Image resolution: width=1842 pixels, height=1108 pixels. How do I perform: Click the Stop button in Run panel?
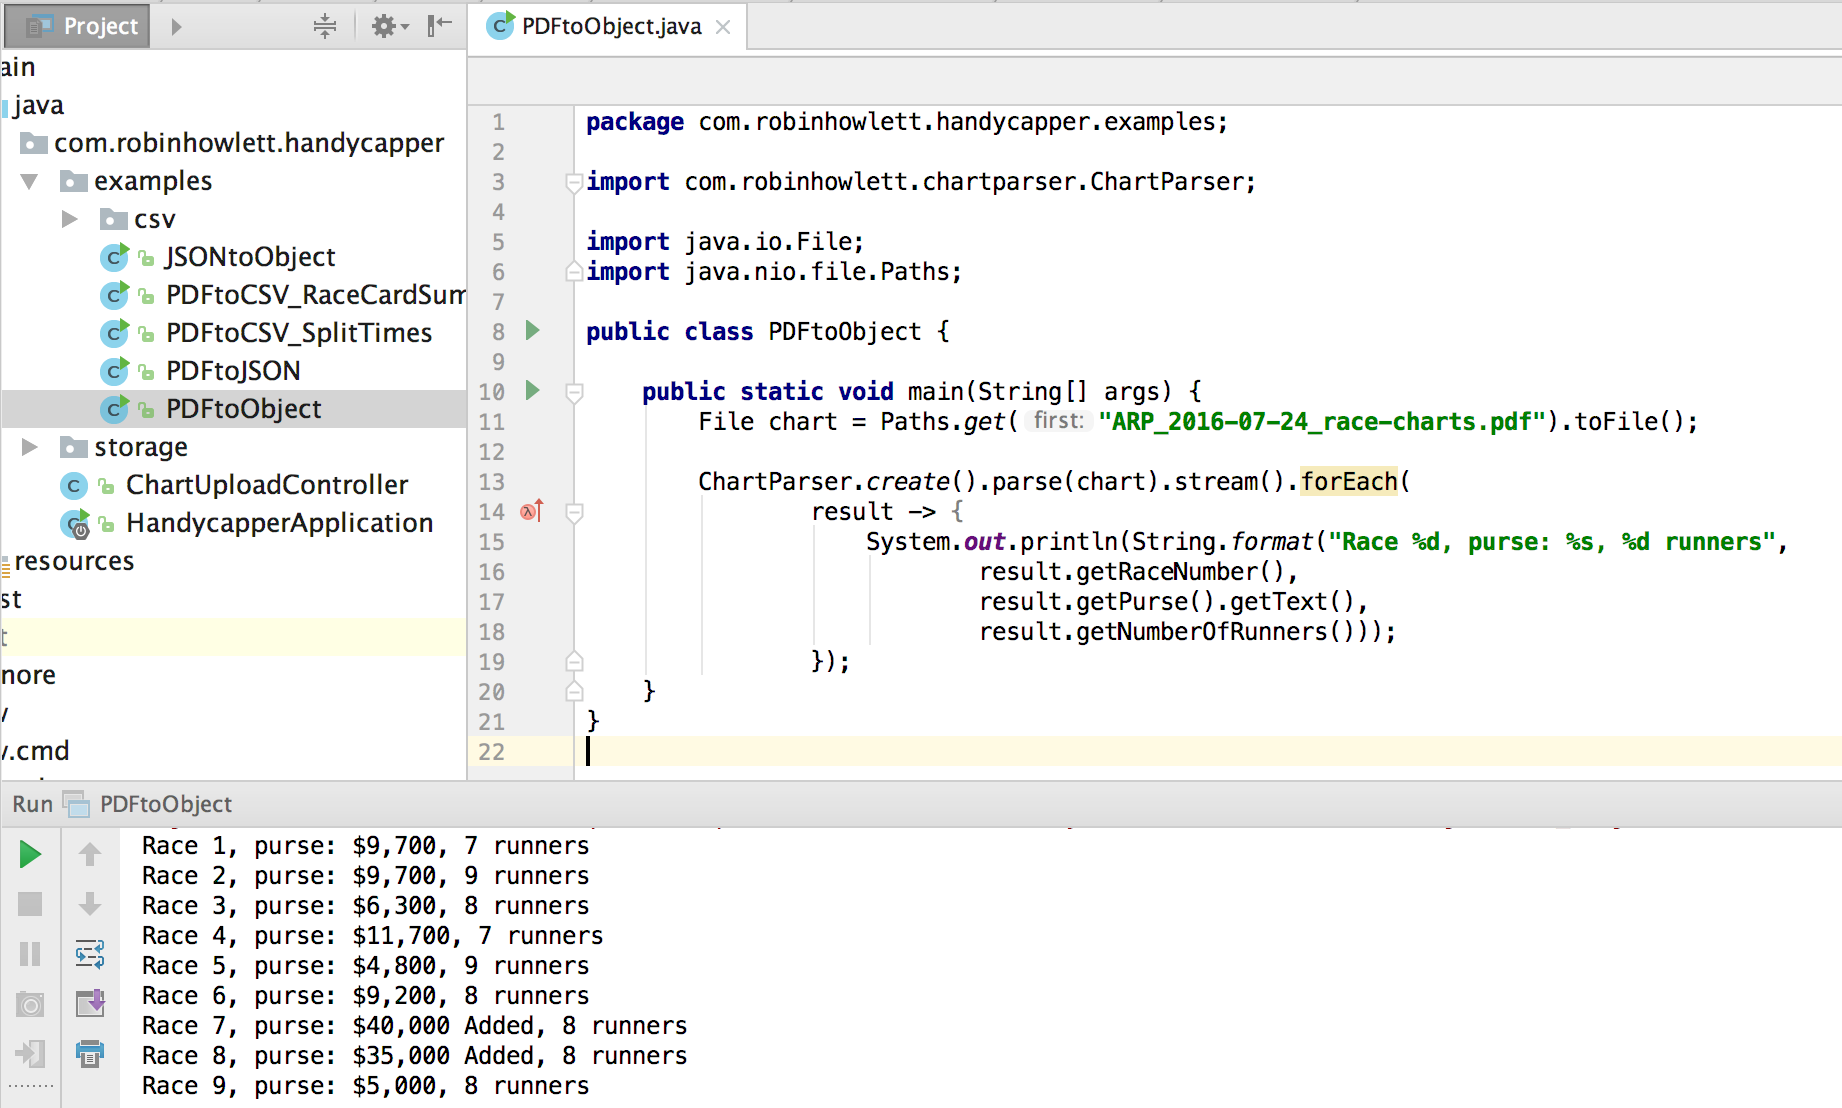(x=30, y=904)
